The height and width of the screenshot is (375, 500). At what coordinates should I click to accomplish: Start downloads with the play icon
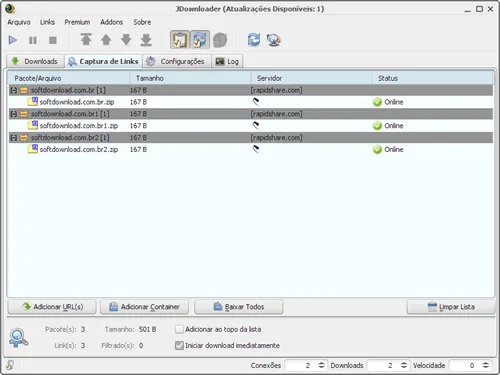point(13,40)
